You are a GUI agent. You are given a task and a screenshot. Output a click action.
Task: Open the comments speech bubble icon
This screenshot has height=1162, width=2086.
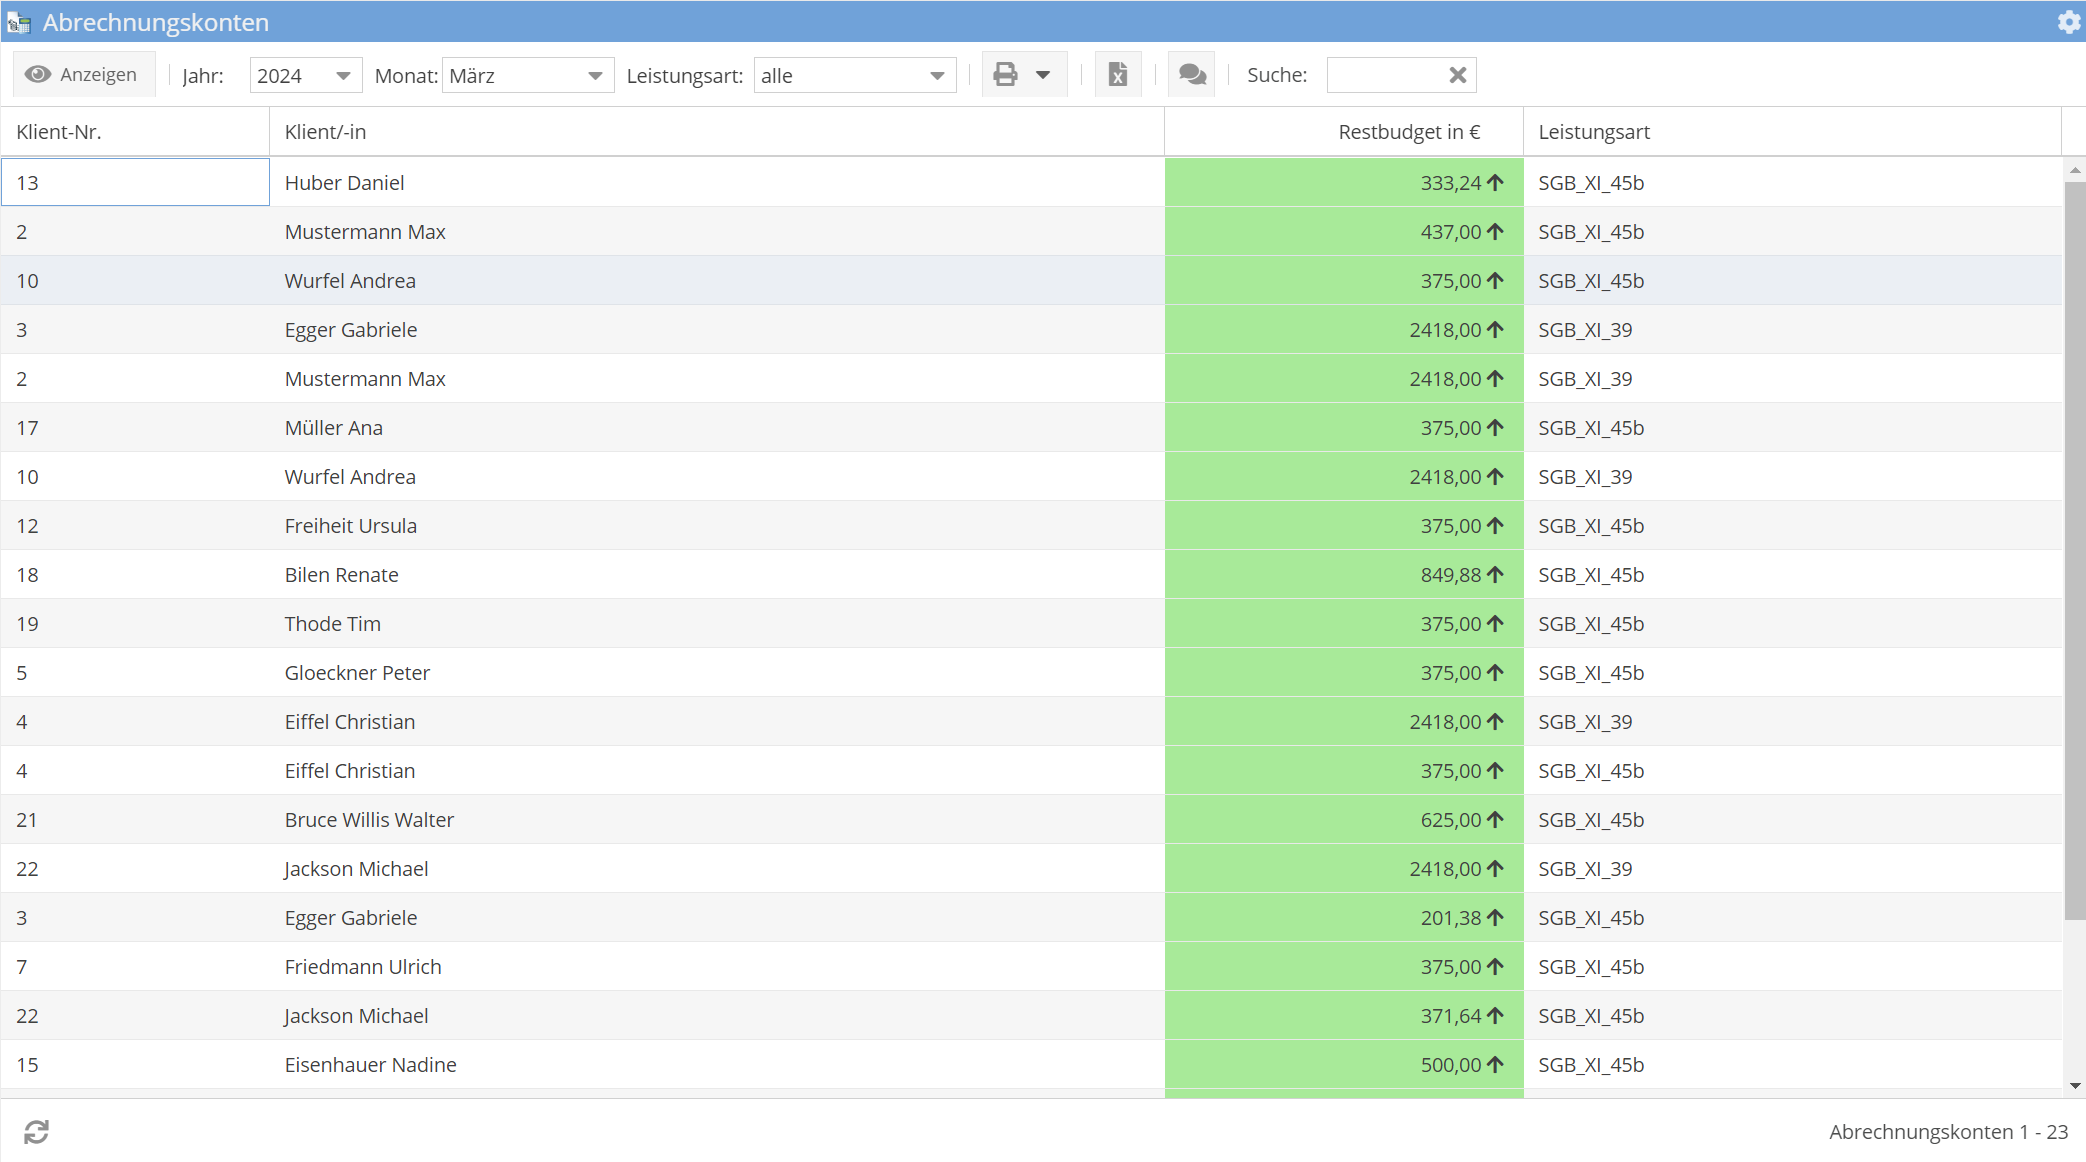click(1192, 75)
